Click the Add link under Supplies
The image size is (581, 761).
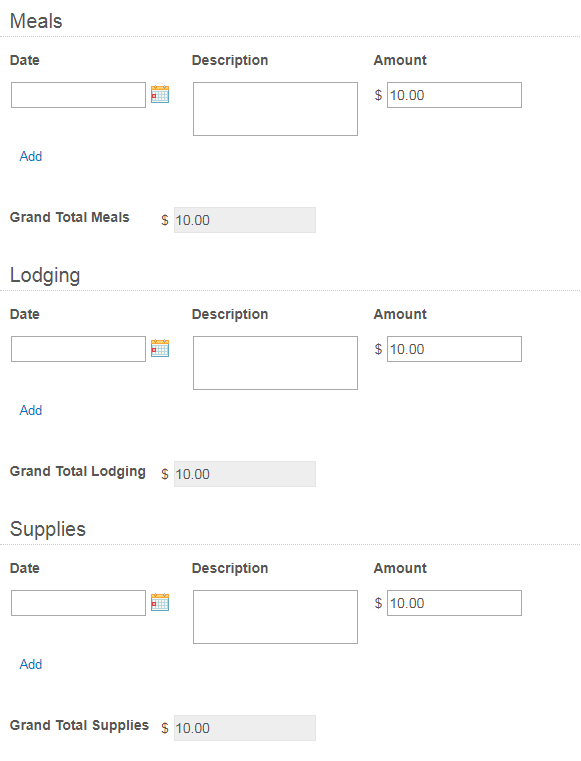click(31, 664)
